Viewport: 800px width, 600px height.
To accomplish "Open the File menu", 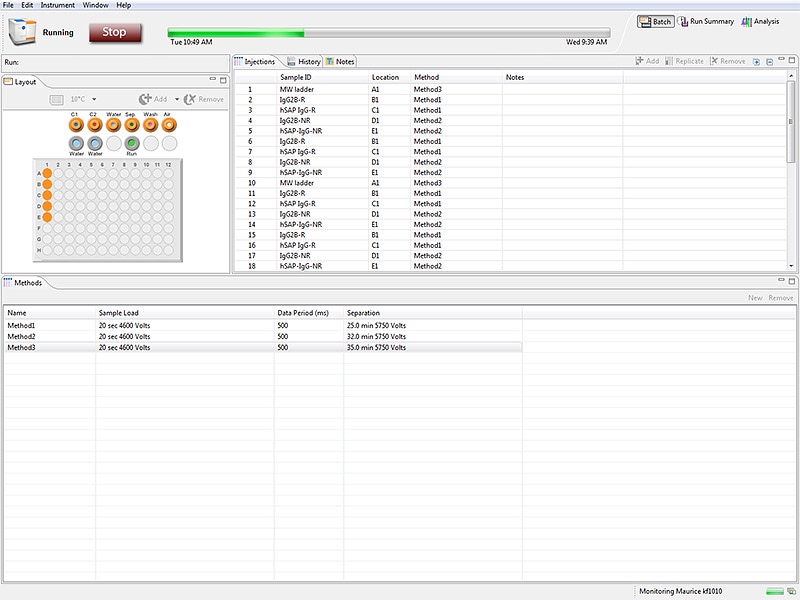I will coord(8,5).
